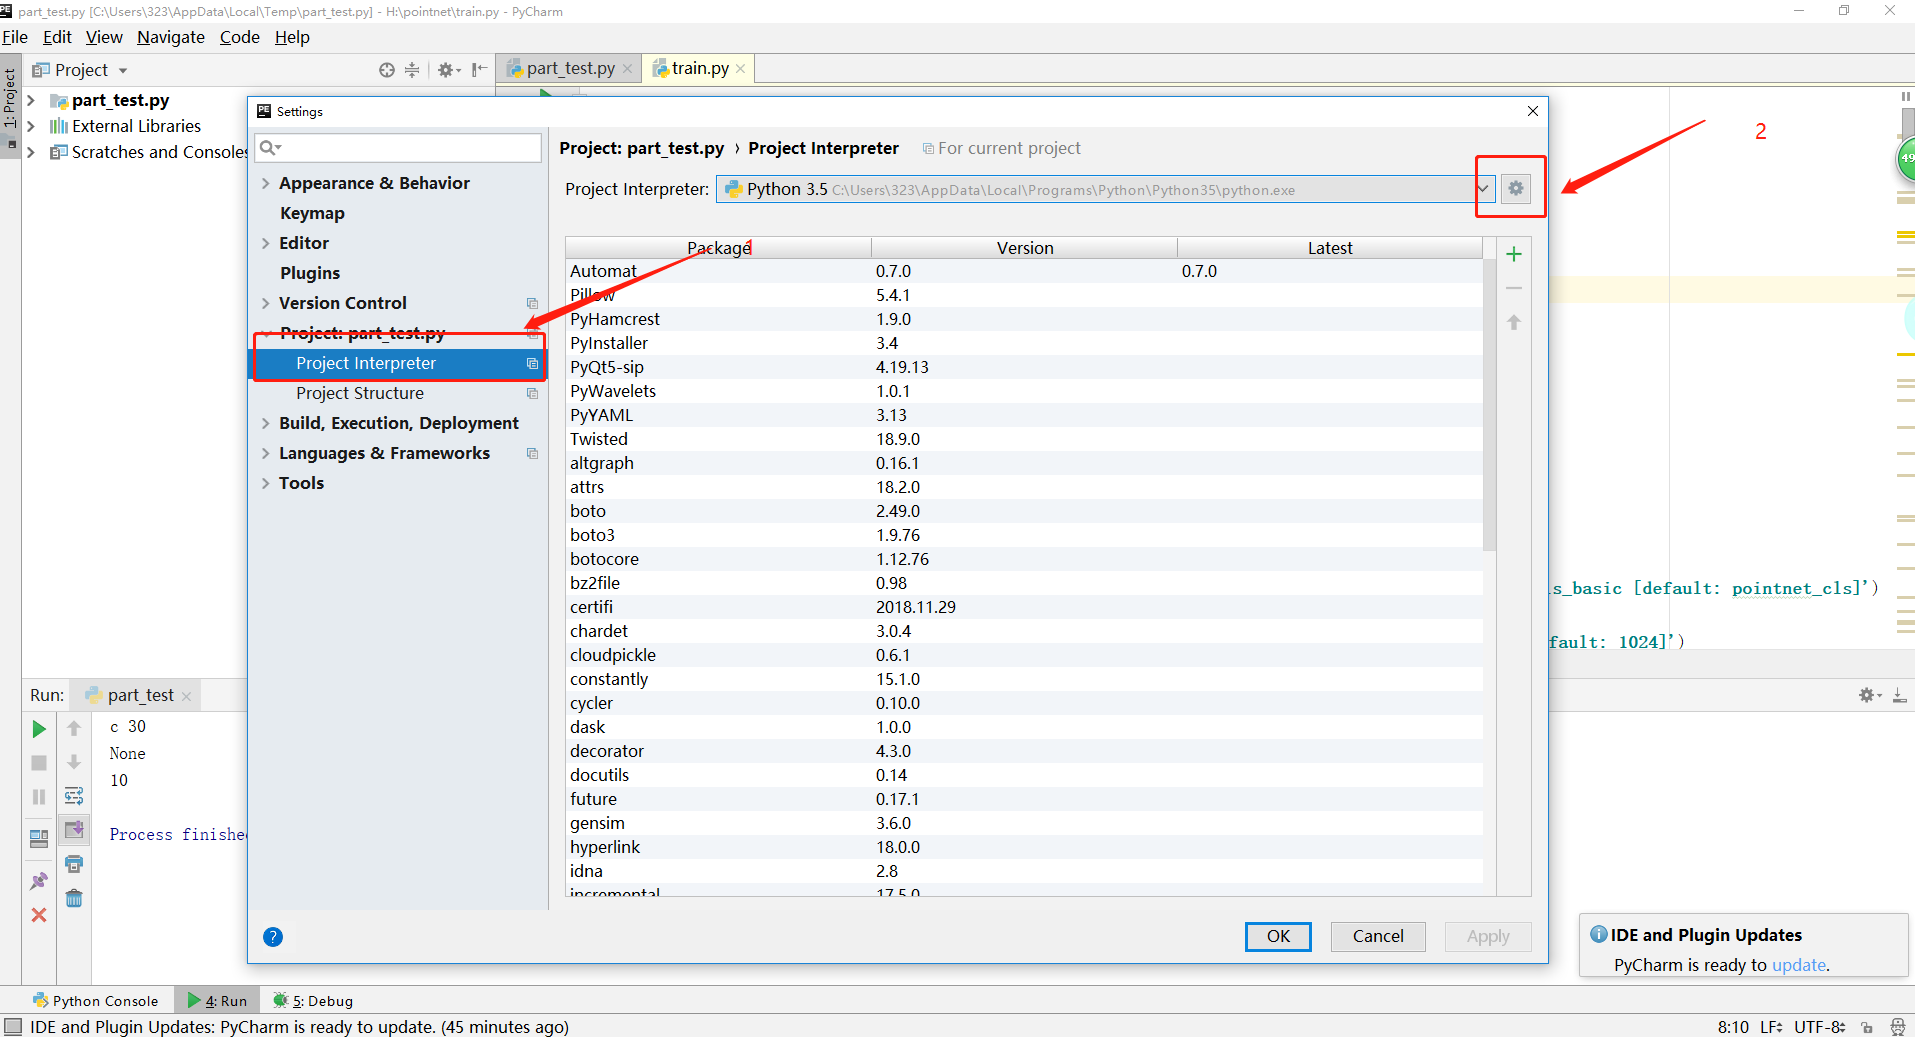Image resolution: width=1915 pixels, height=1037 pixels.
Task: Open Project Interpreter dropdown
Action: pyautogui.click(x=1483, y=188)
